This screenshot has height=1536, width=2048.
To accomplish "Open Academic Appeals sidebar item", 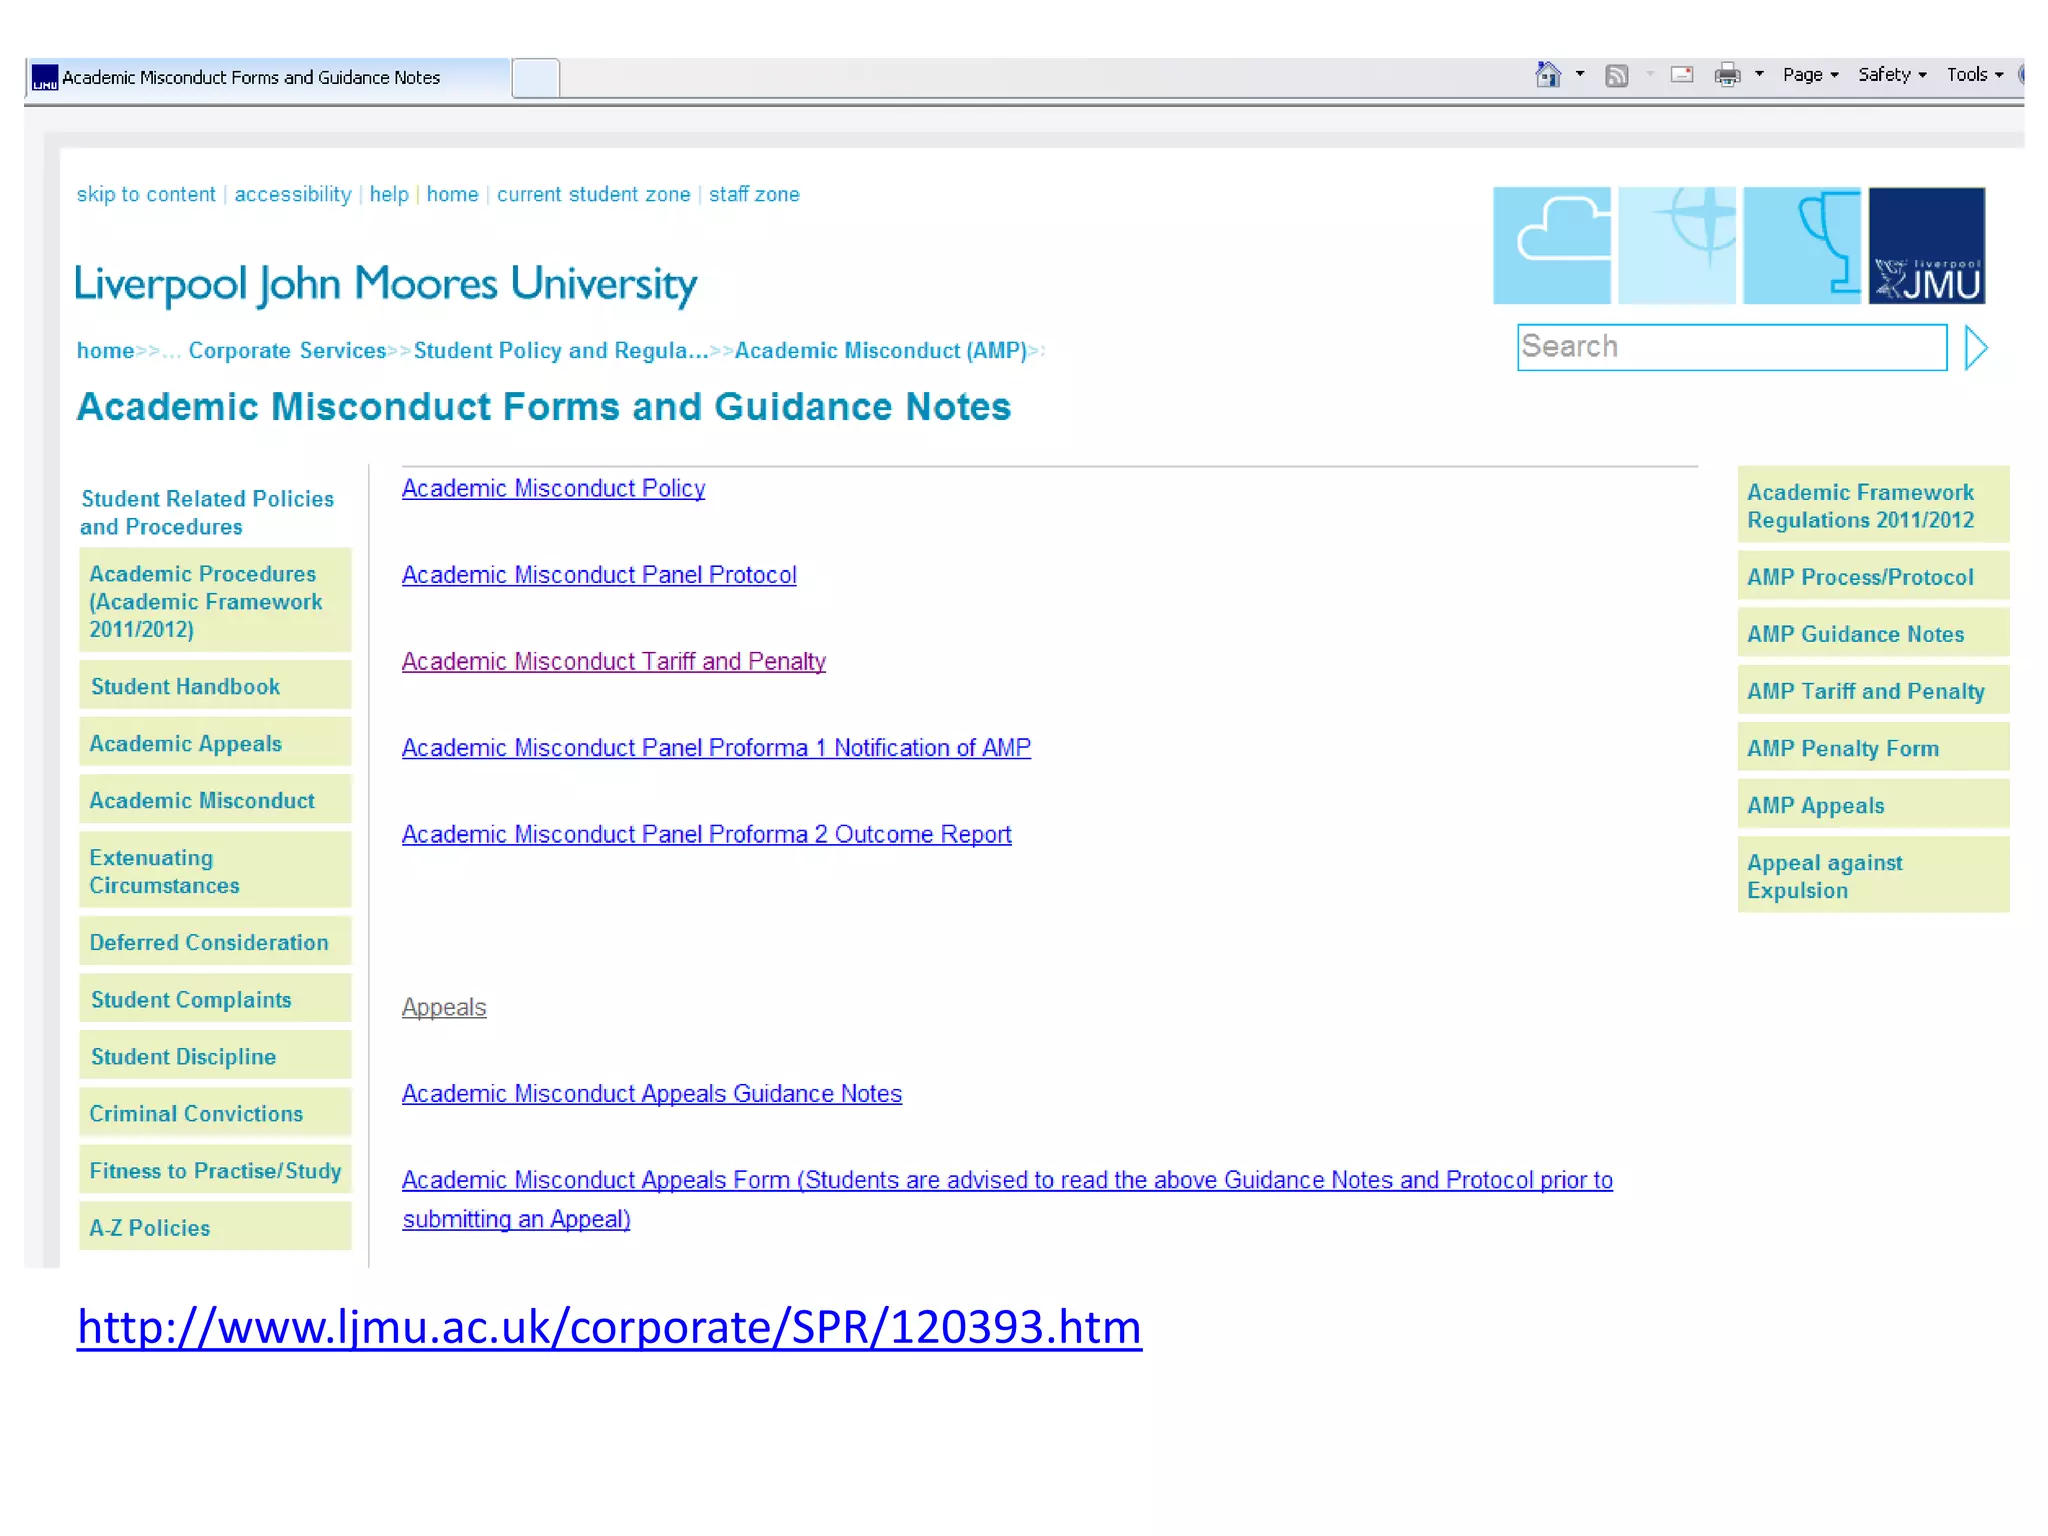I will (x=215, y=743).
